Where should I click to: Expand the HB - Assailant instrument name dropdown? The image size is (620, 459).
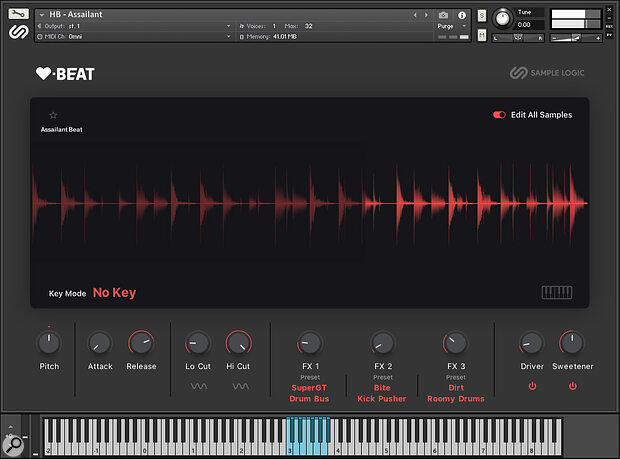click(41, 15)
